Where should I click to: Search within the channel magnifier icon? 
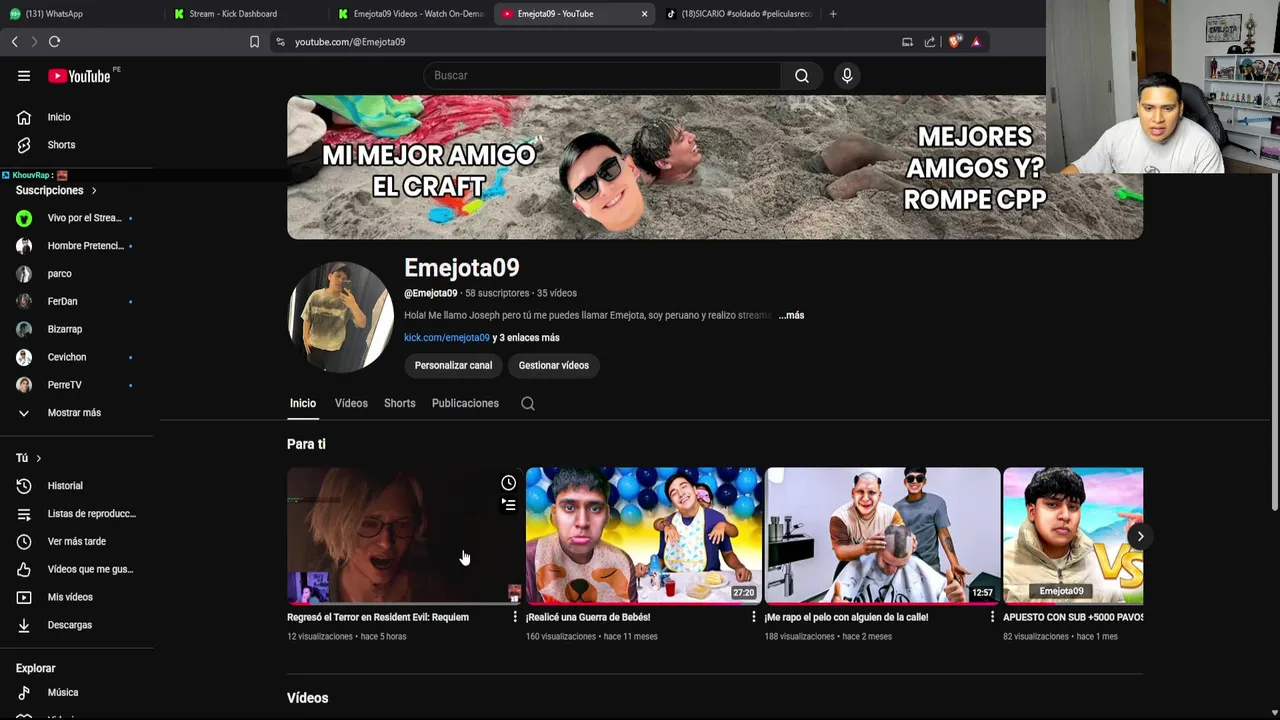click(x=528, y=404)
